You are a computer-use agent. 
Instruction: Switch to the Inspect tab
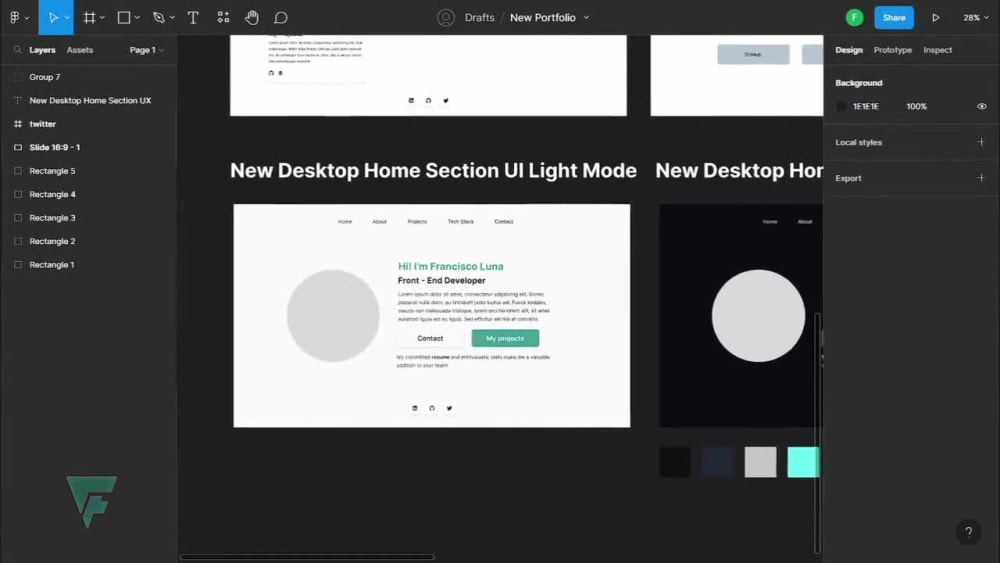point(938,50)
